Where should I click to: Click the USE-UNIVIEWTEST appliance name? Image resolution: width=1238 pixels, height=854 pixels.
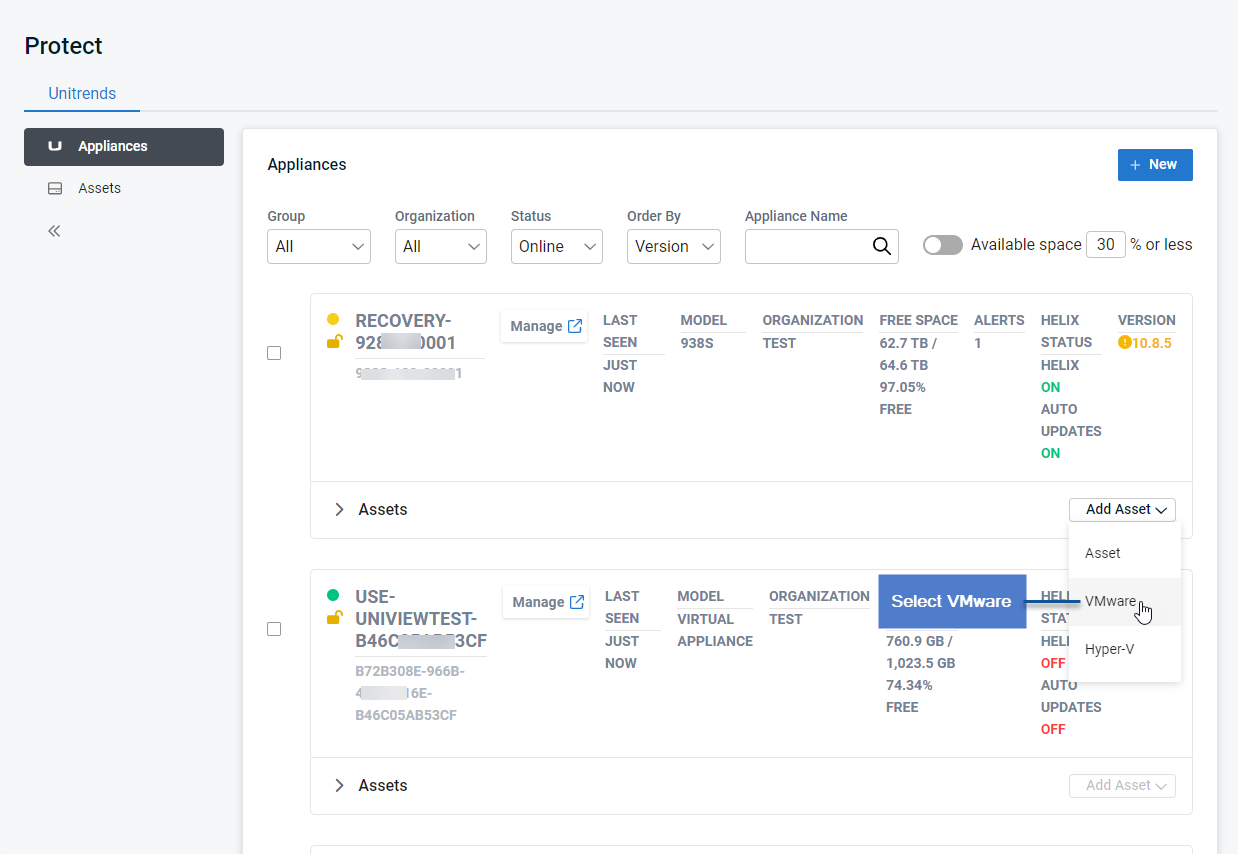[x=421, y=619]
